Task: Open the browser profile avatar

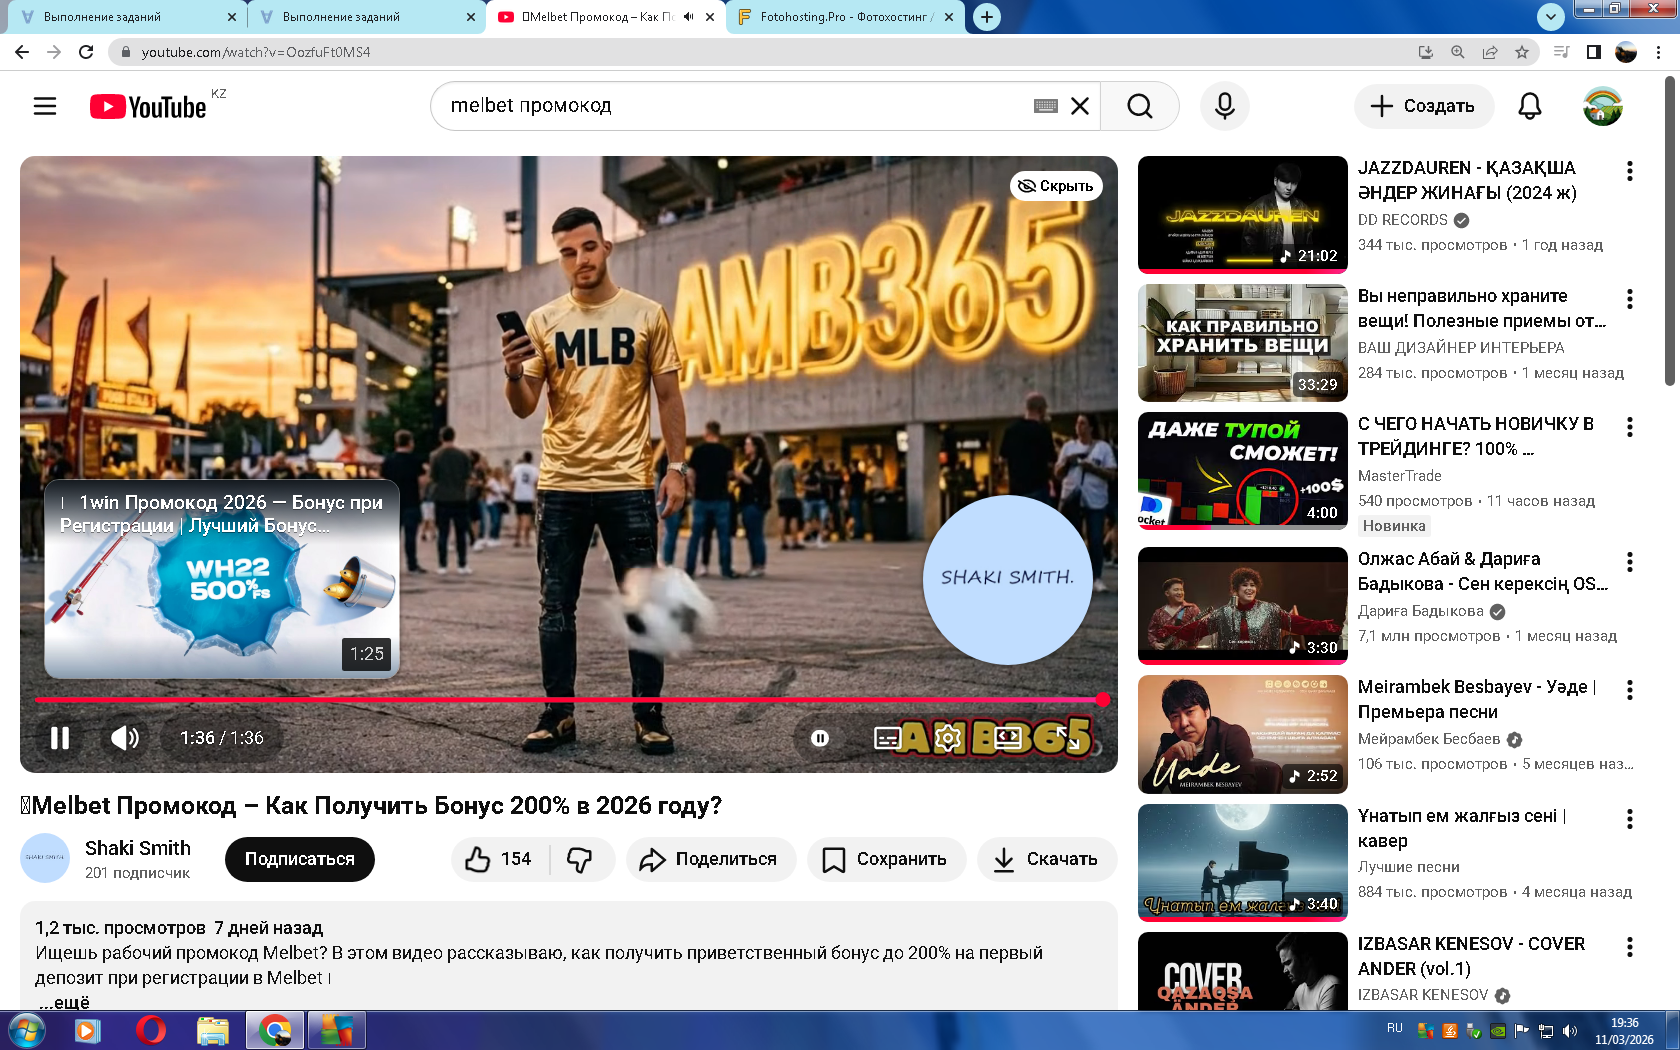Action: point(1626,52)
